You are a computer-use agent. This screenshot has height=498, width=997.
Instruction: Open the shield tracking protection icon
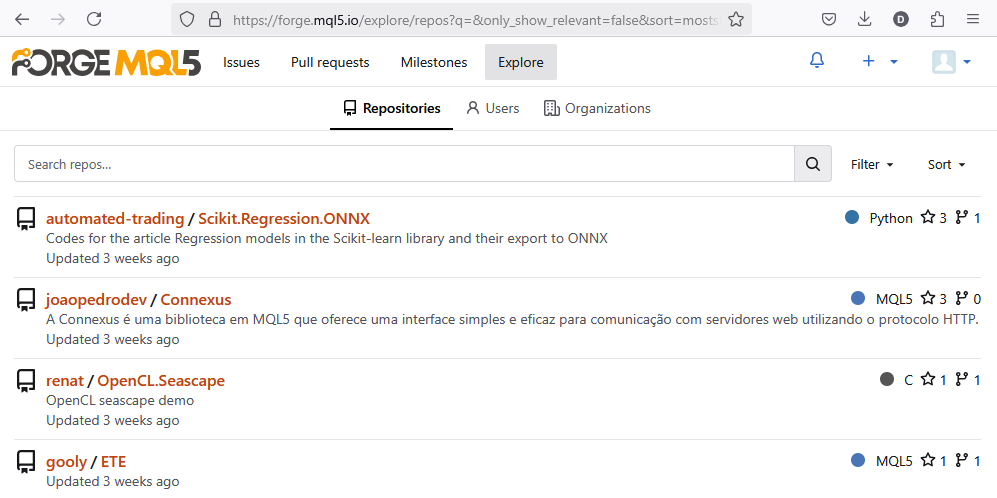pos(186,20)
